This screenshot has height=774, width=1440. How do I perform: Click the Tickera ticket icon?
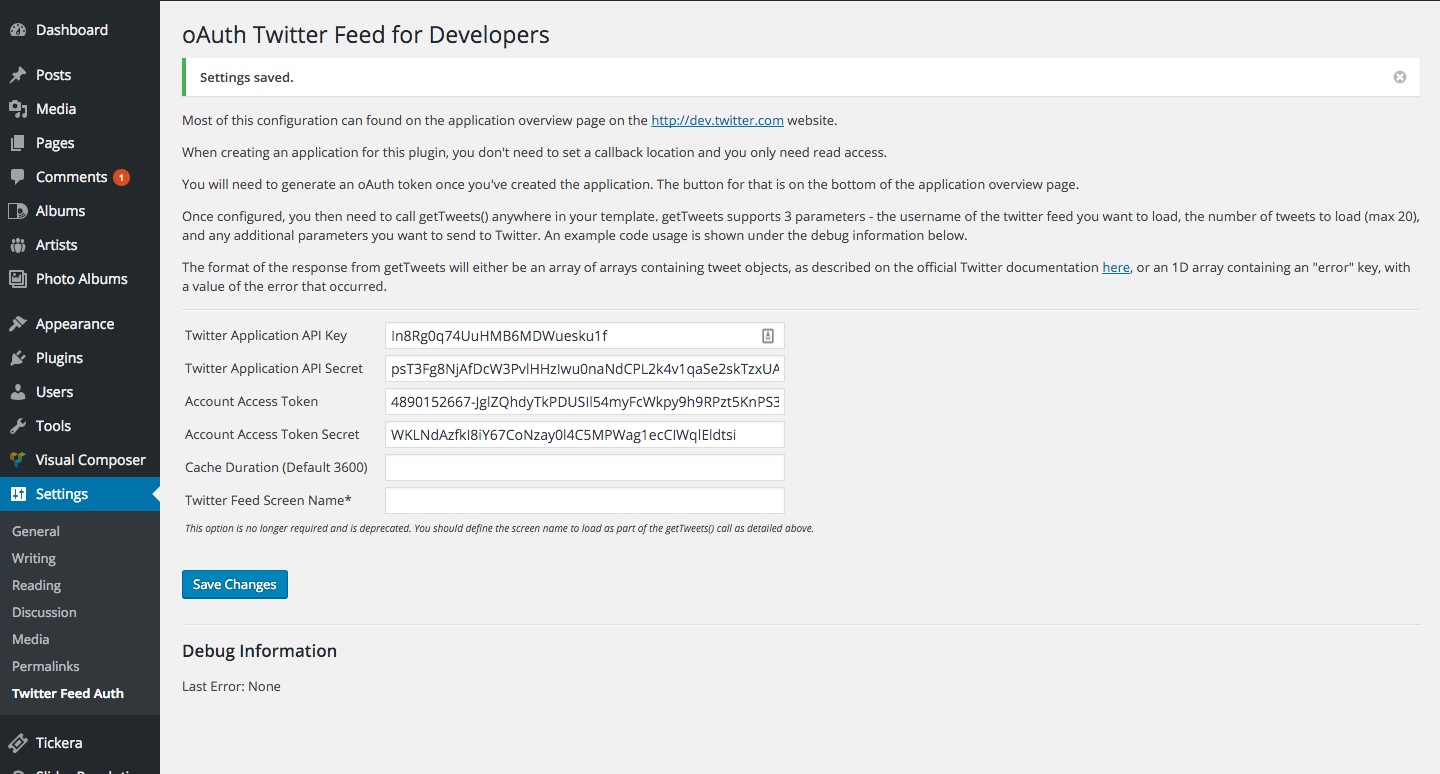coord(18,743)
